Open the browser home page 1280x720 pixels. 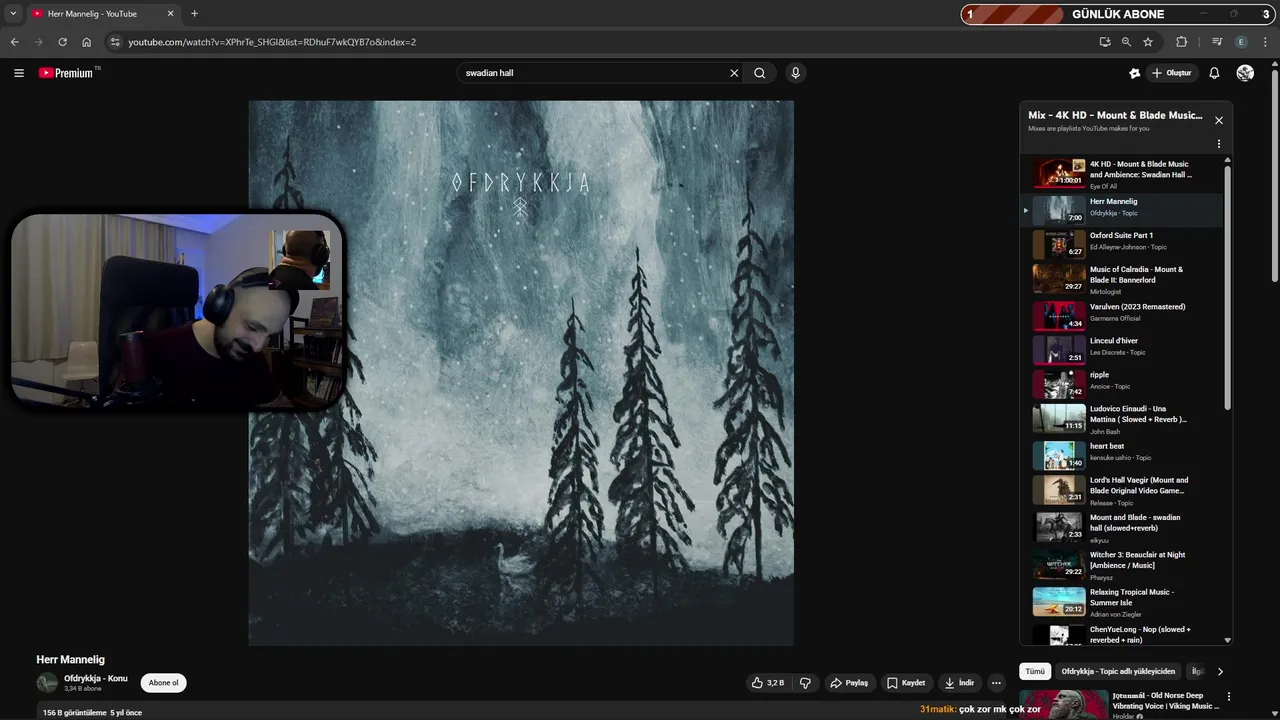click(x=86, y=42)
